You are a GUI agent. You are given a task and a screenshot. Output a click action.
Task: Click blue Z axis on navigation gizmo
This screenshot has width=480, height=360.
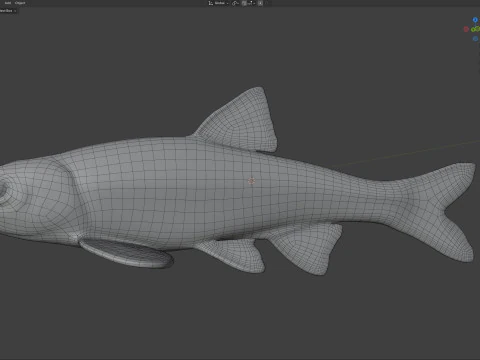tap(475, 20)
